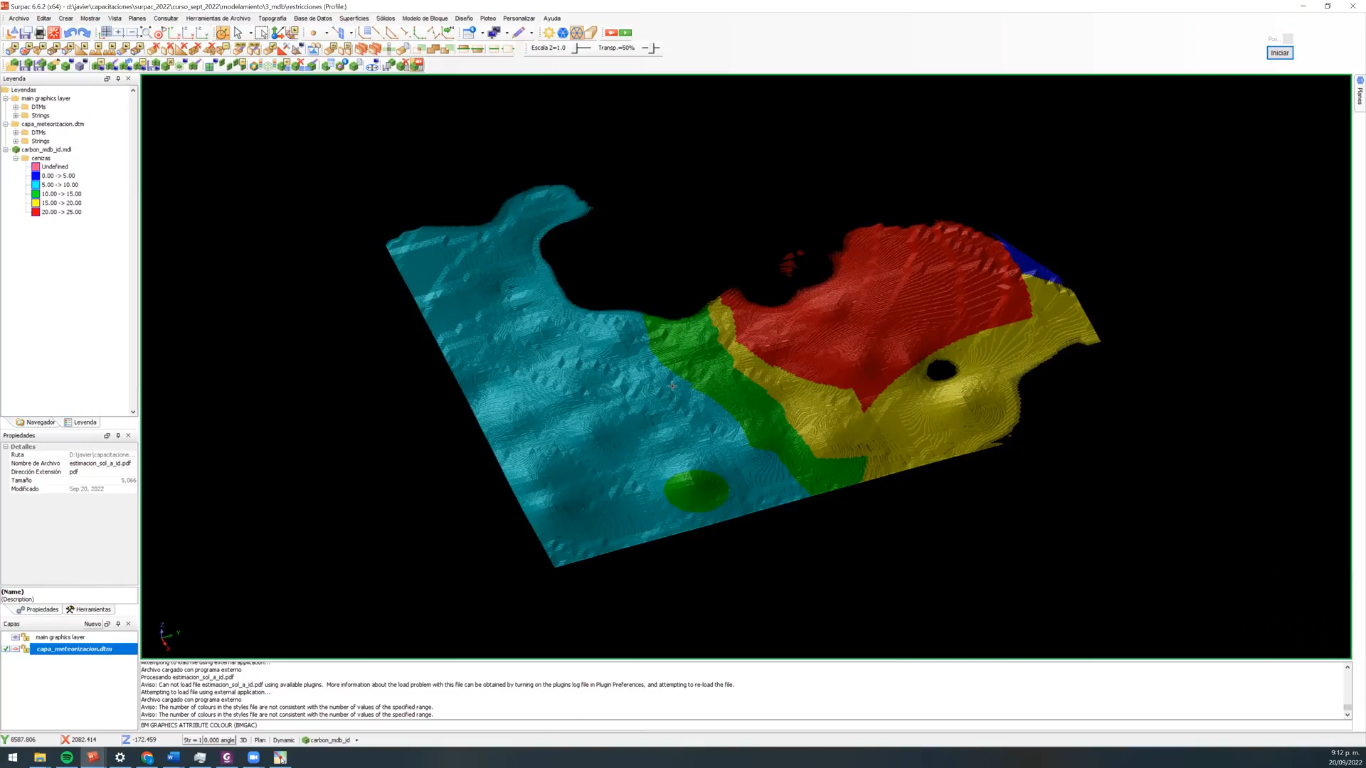
Task: Collapse capa_meteorizacion.dtm tree node
Action: [x=6, y=124]
